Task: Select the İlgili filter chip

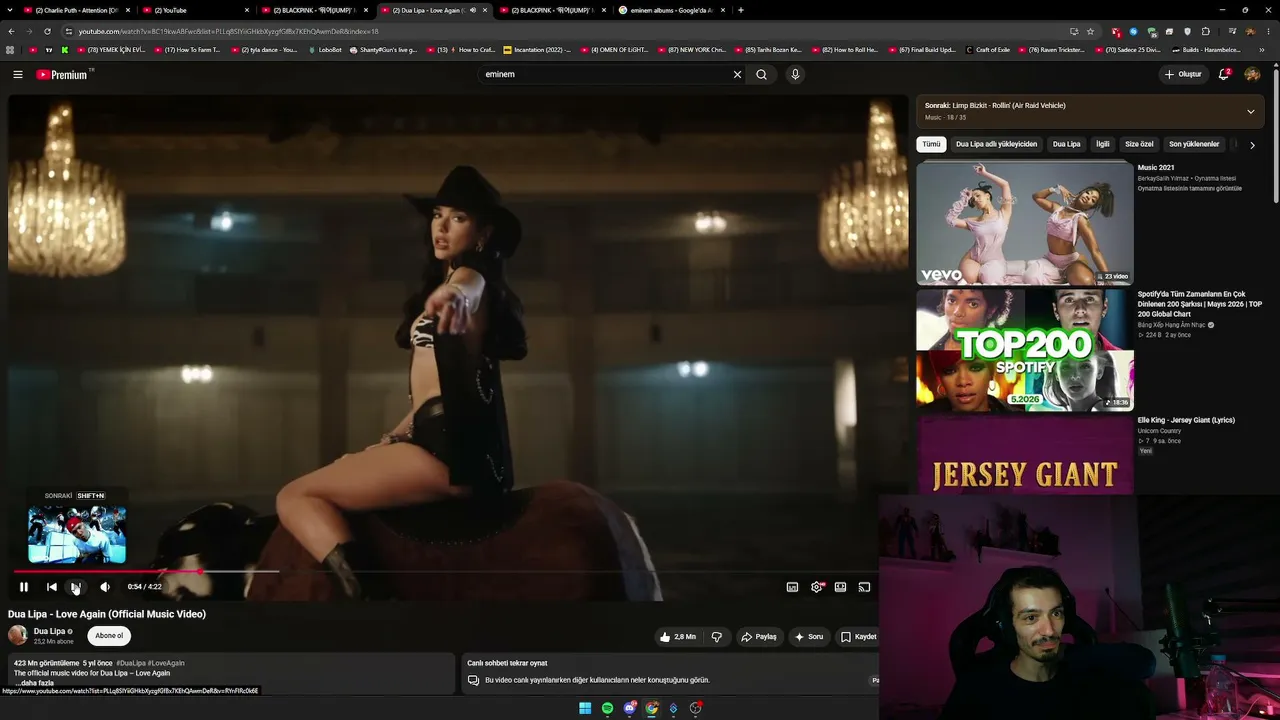Action: click(1102, 144)
